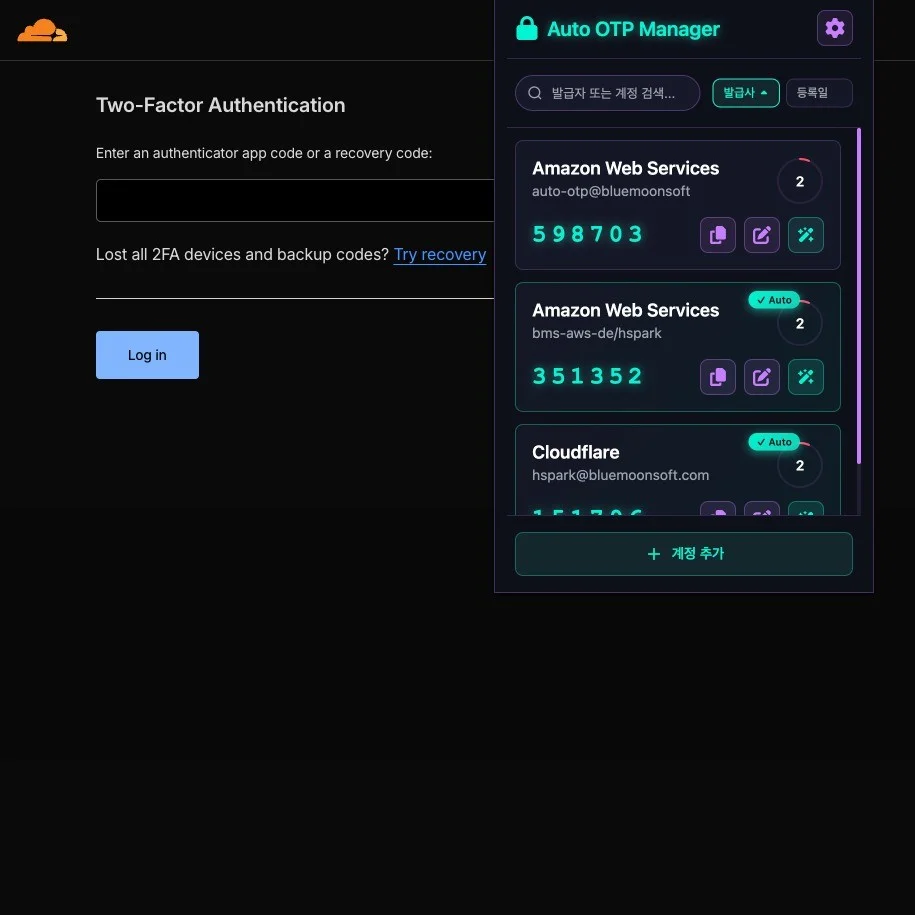Toggle Auto badge on bms-aws-de/hspark account

pos(774,300)
